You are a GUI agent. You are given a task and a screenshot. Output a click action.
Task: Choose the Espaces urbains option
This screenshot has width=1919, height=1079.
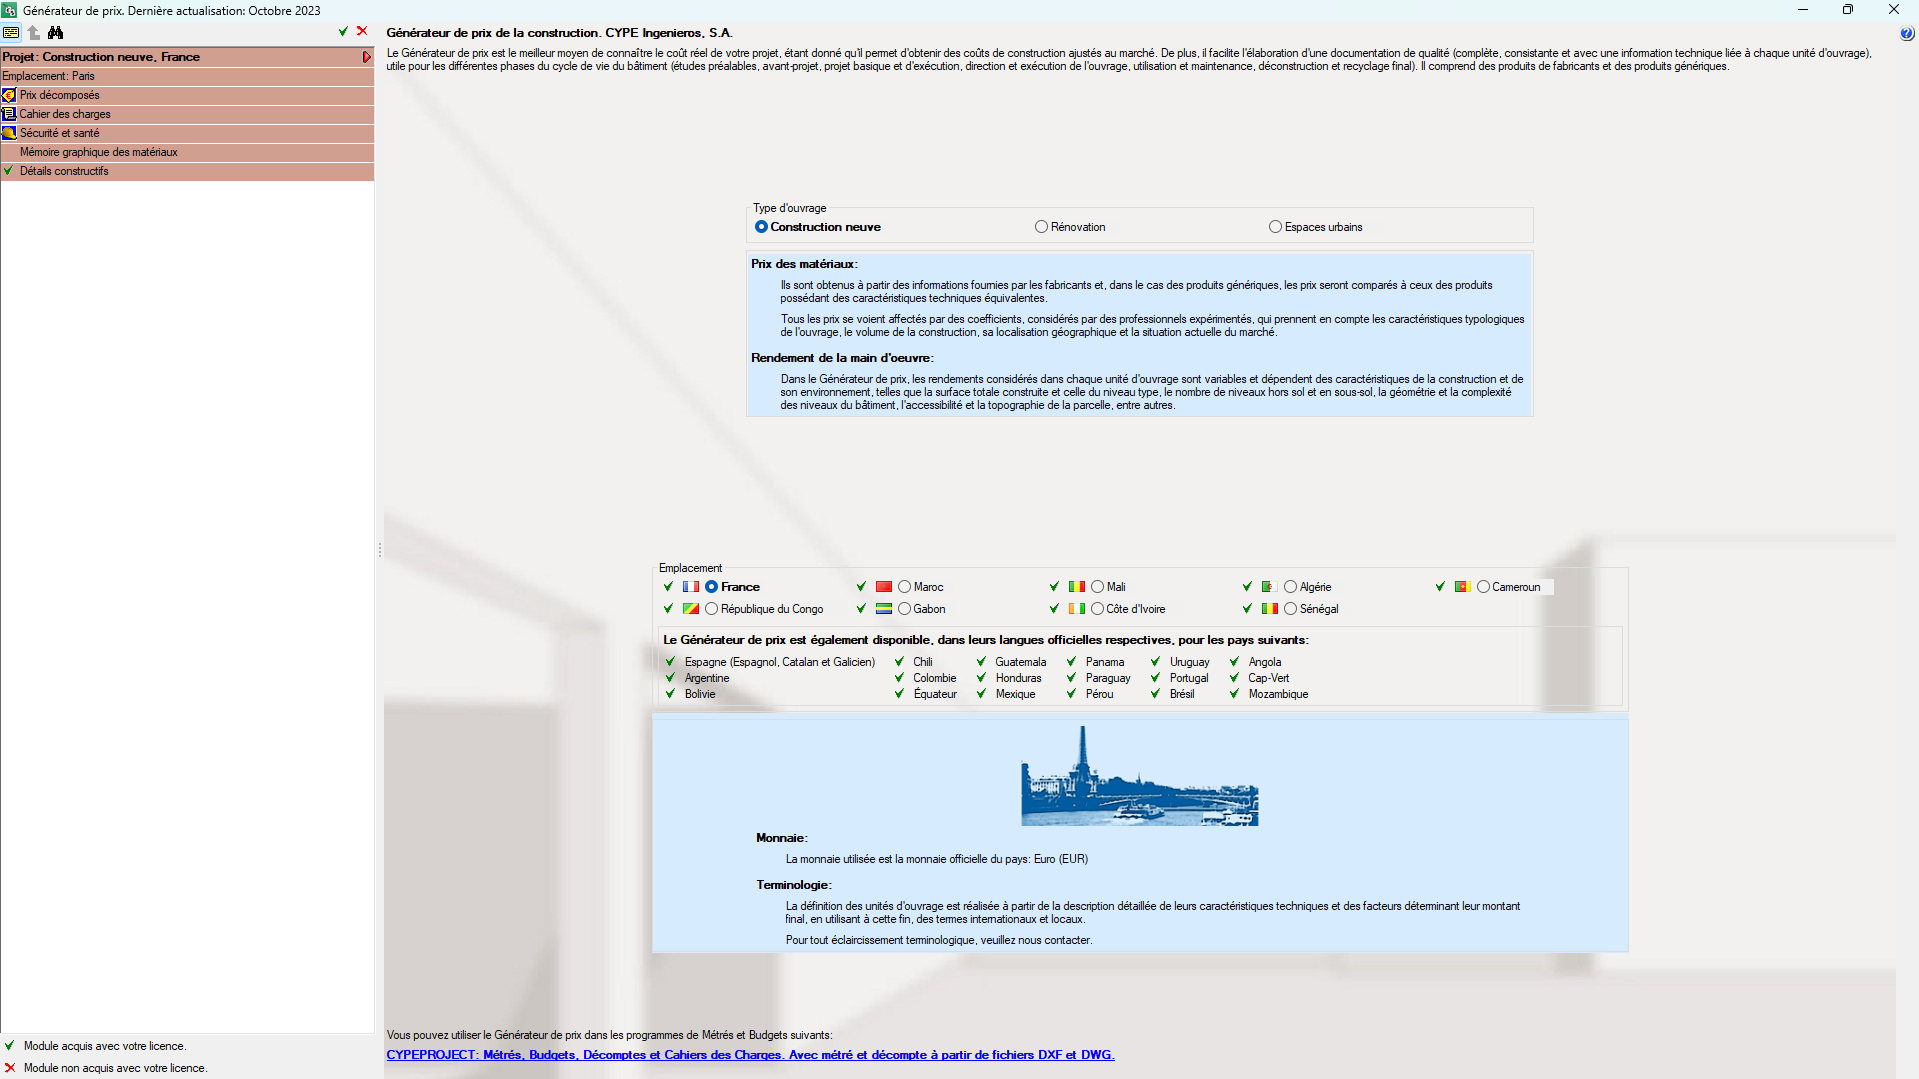tap(1276, 227)
